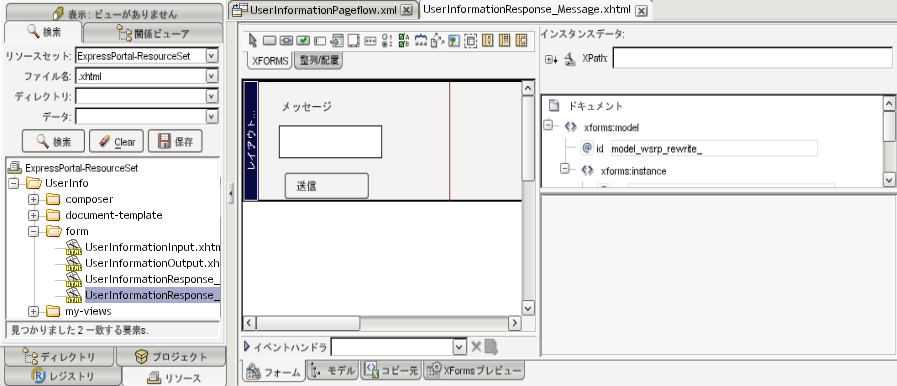Pick the last tan layout grid icon
The width and height of the screenshot is (897, 386).
click(521, 41)
